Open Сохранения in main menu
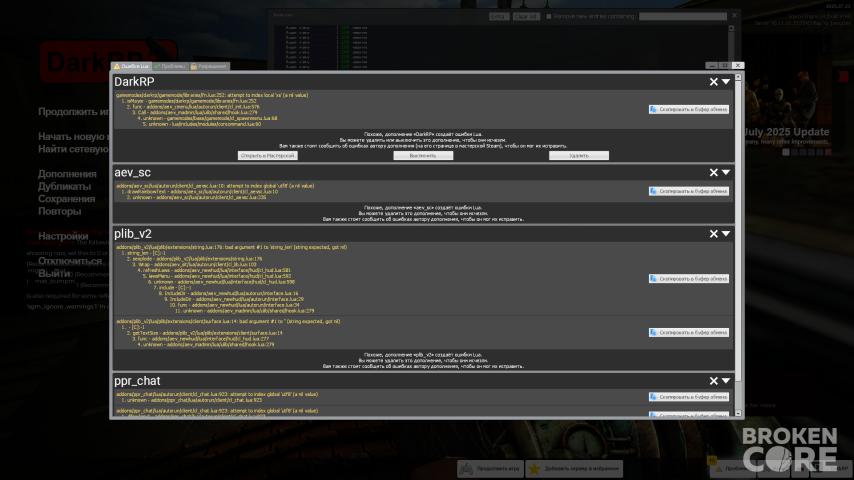 click(x=66, y=199)
